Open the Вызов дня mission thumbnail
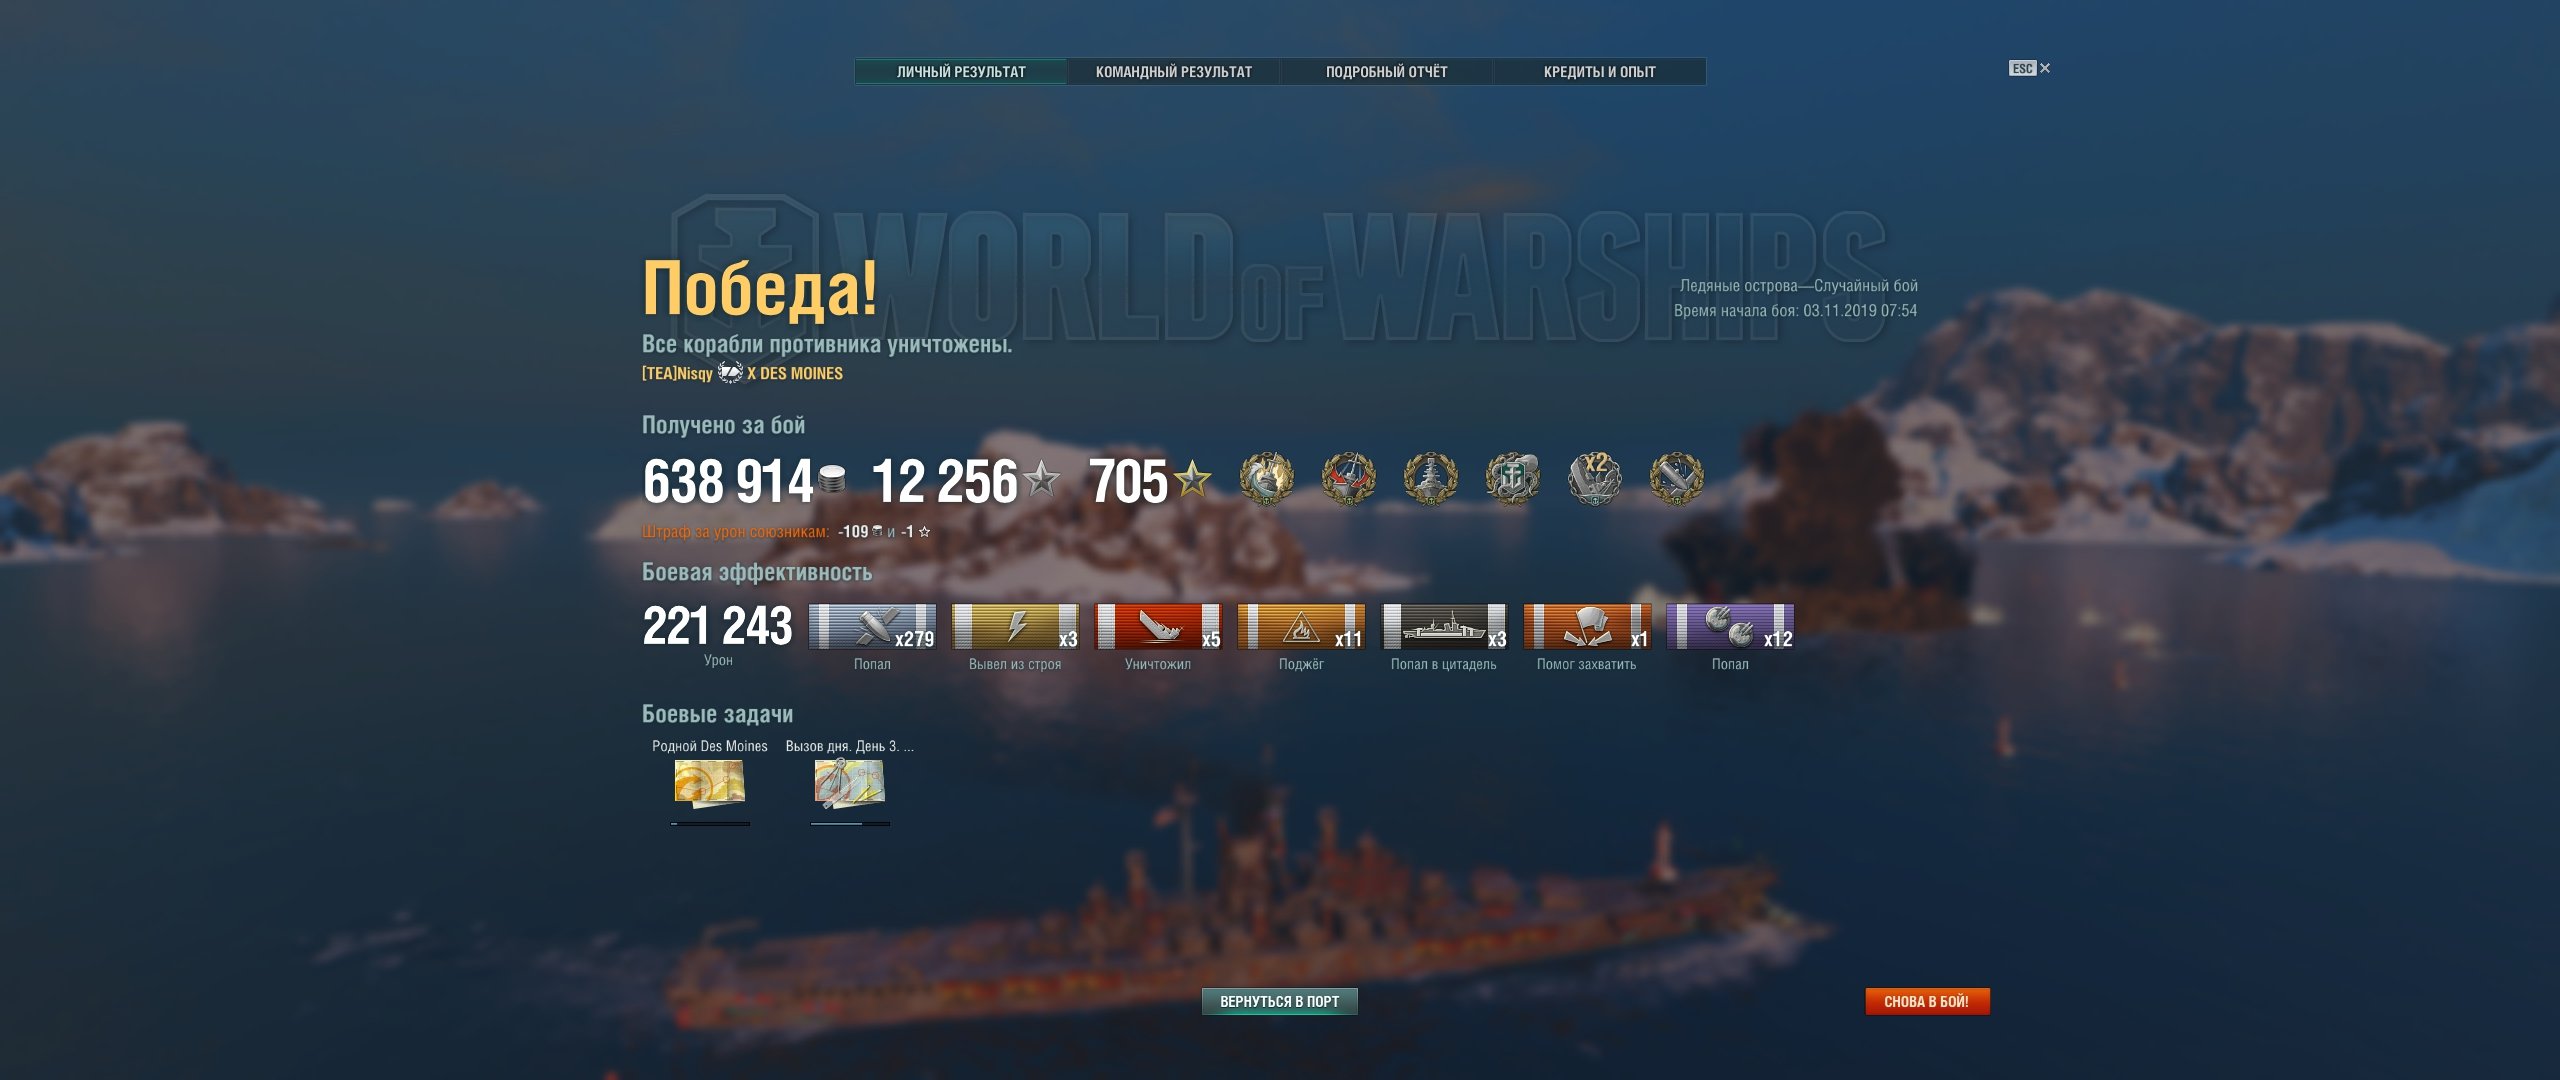The height and width of the screenshot is (1080, 2560). [x=849, y=783]
